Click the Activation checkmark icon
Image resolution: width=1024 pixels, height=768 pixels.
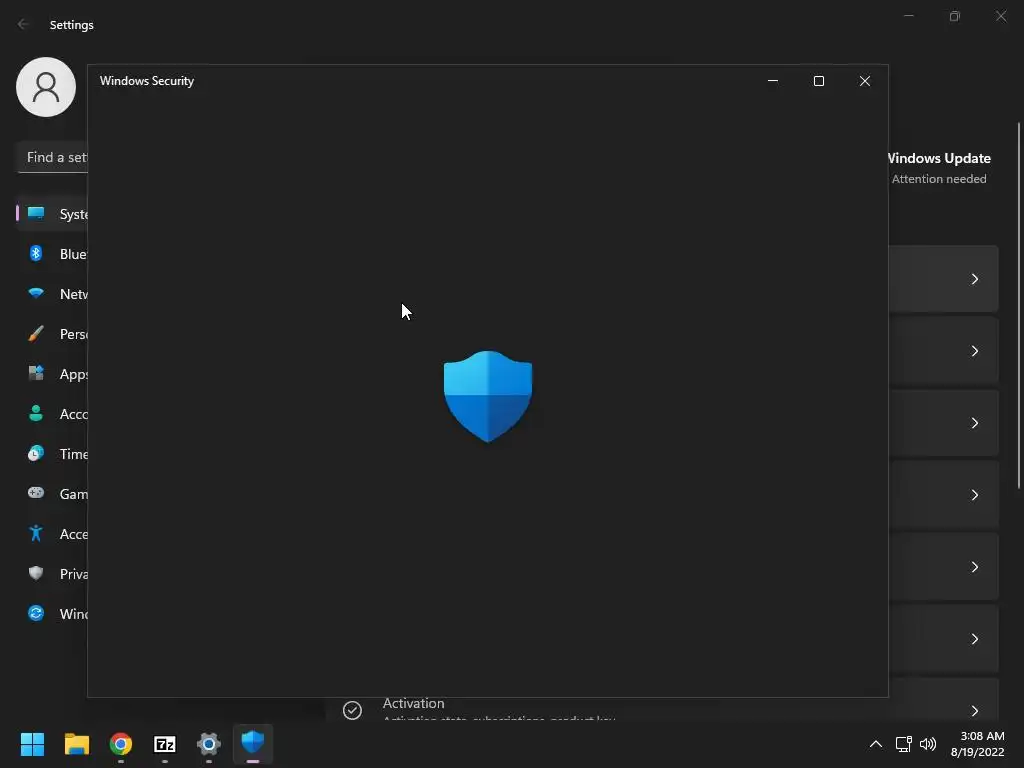(x=352, y=710)
